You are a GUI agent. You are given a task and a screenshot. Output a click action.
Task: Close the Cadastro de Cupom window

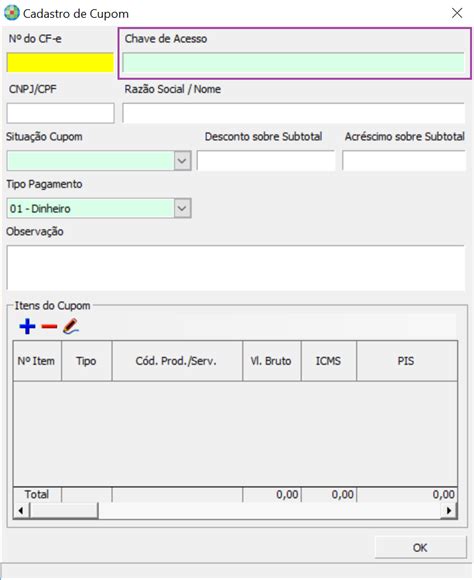[457, 13]
